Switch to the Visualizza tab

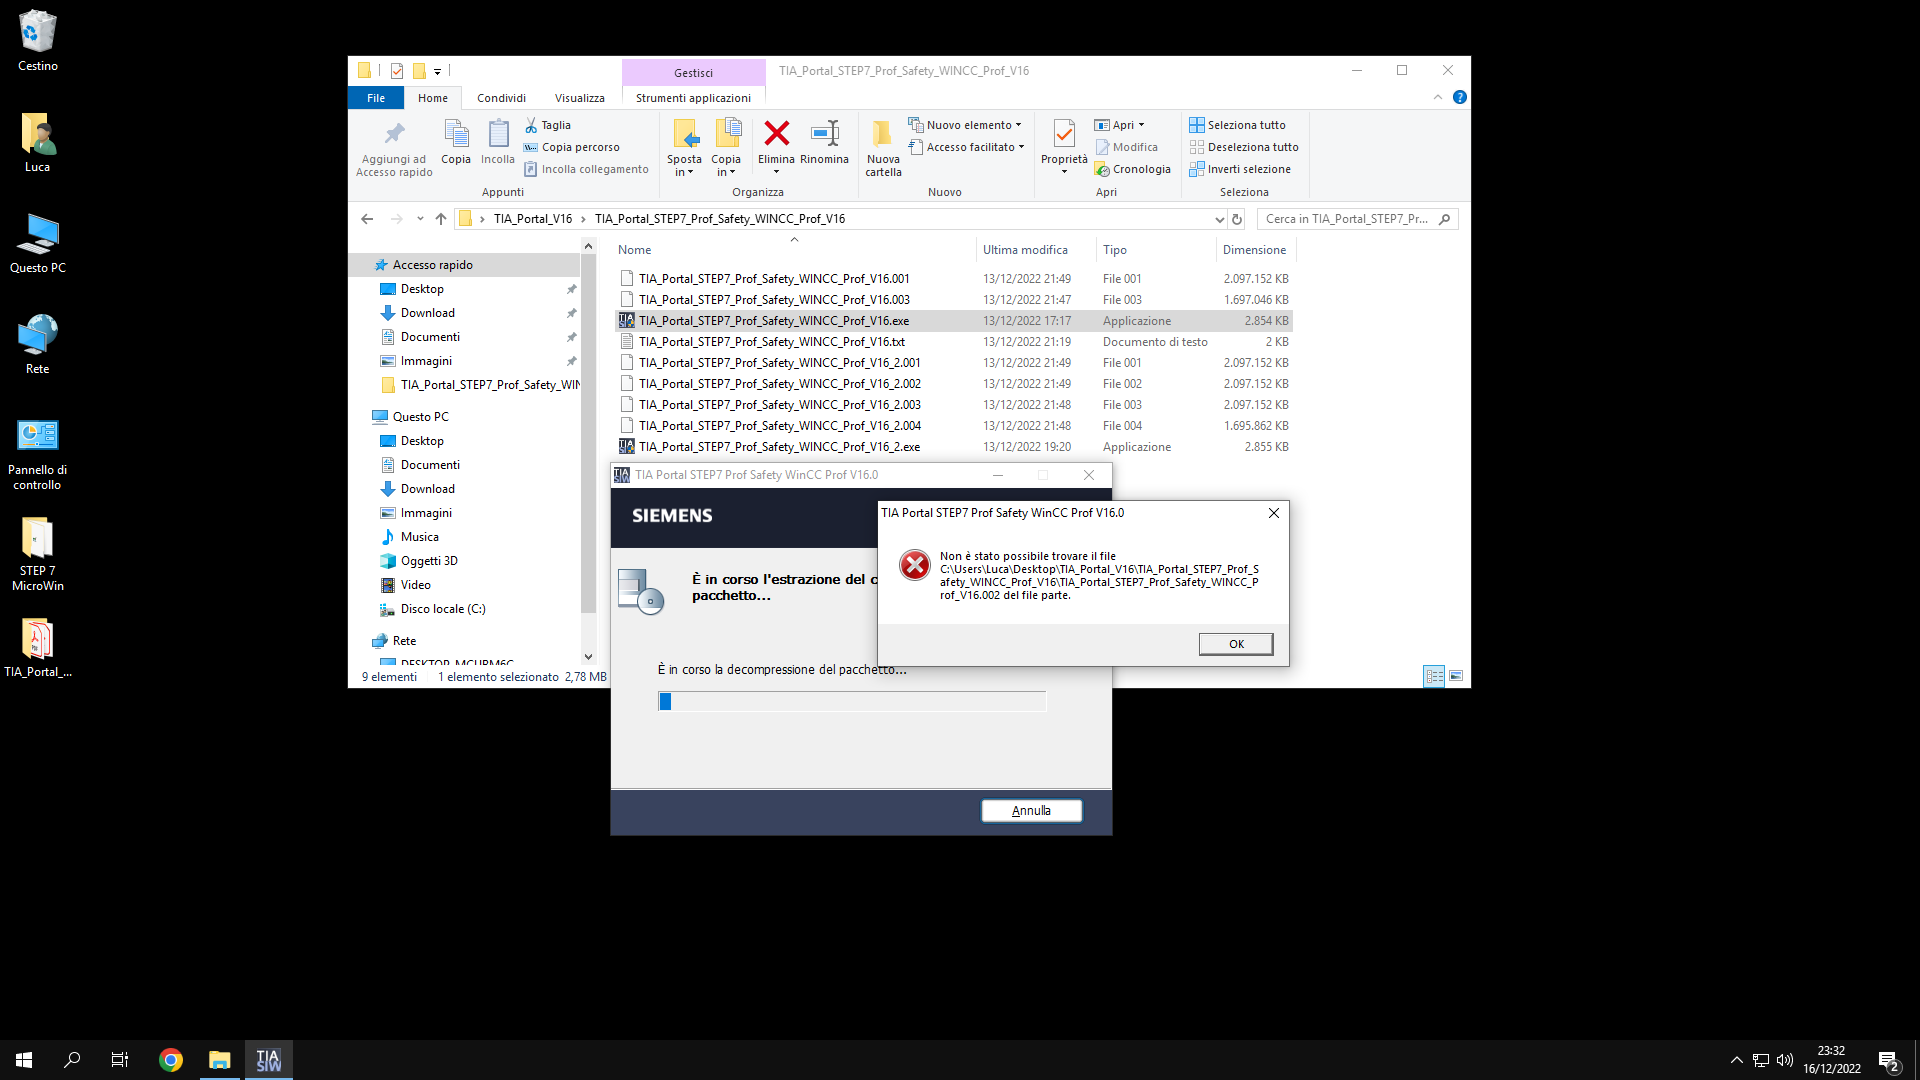pyautogui.click(x=580, y=98)
